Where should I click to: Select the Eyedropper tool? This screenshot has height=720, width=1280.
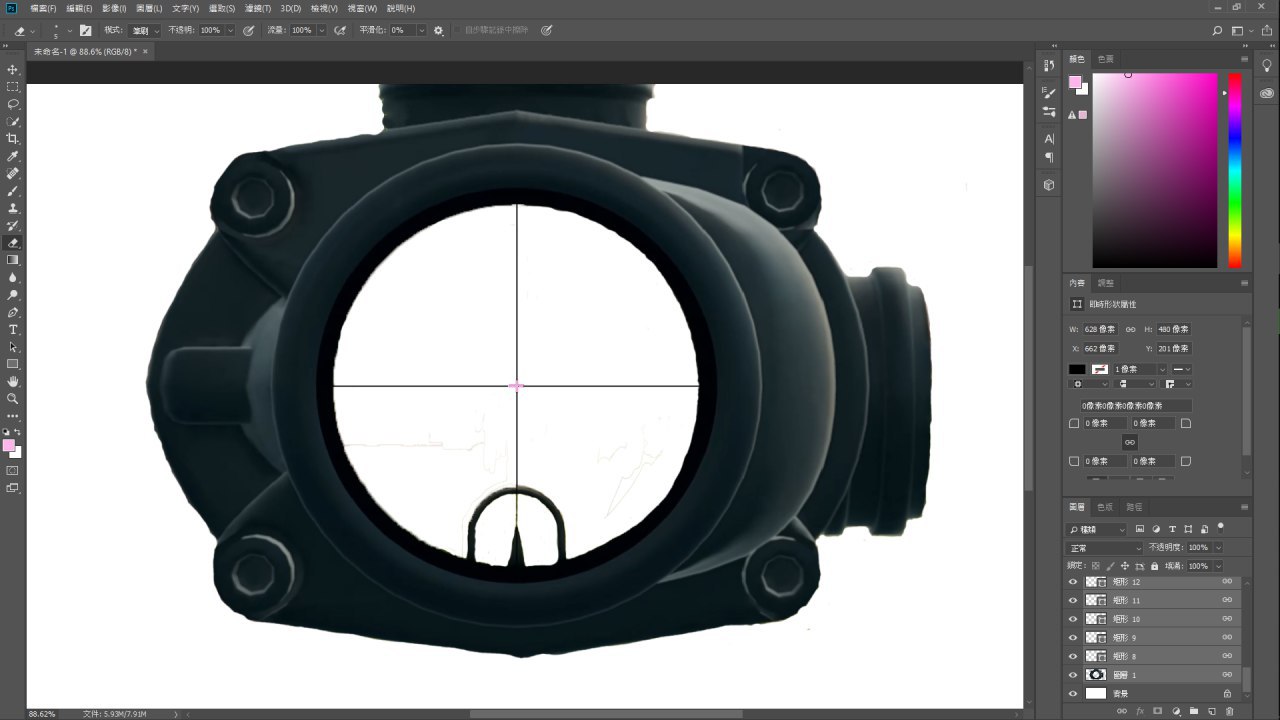coord(13,157)
